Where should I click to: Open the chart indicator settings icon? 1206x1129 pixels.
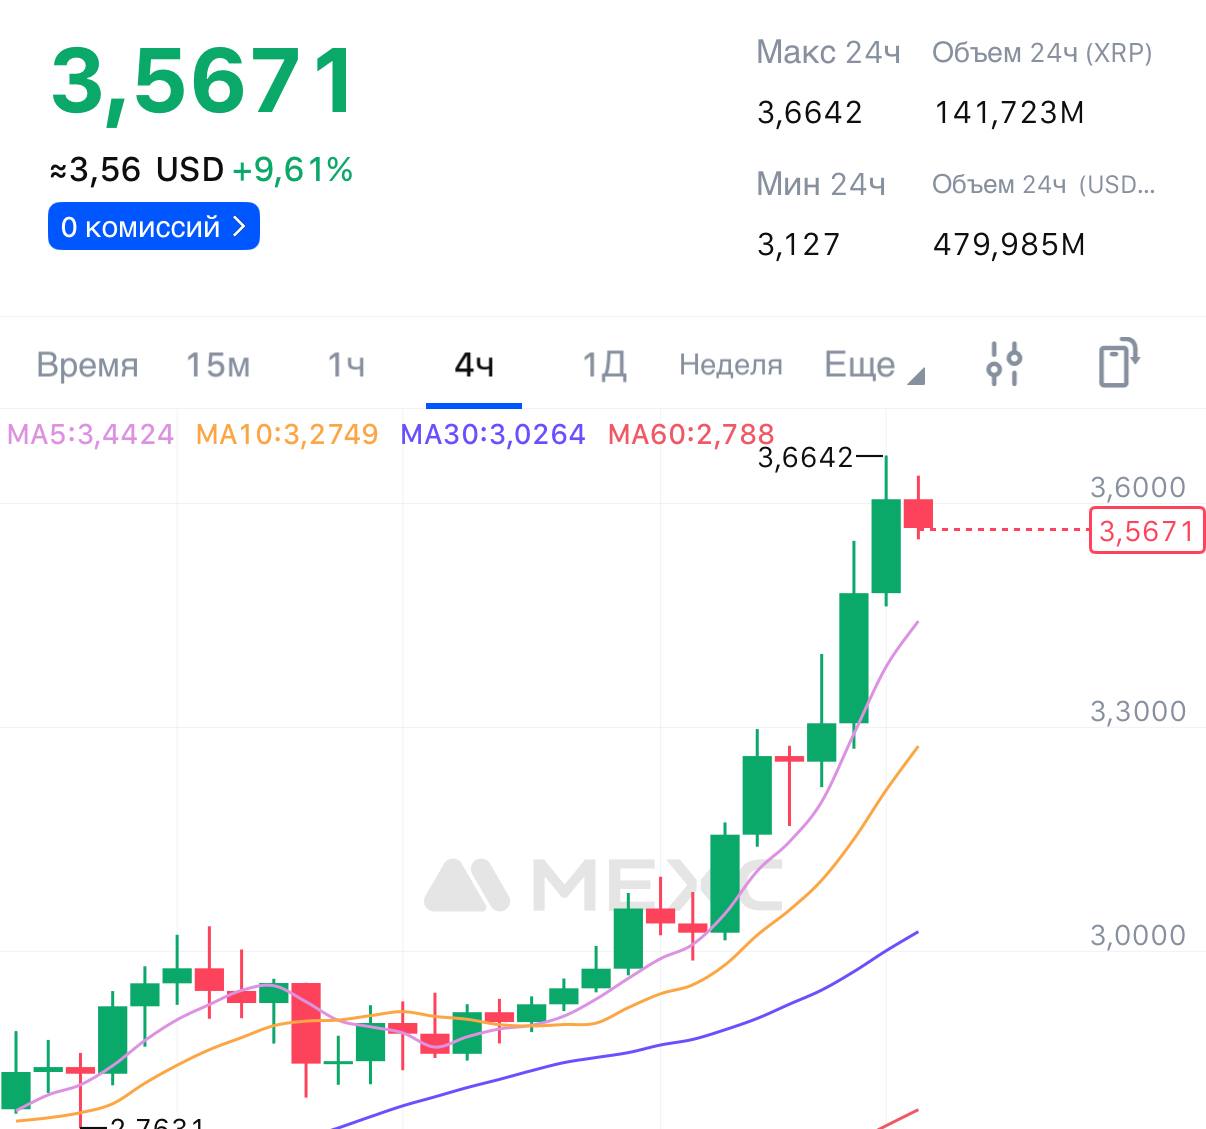[1004, 364]
